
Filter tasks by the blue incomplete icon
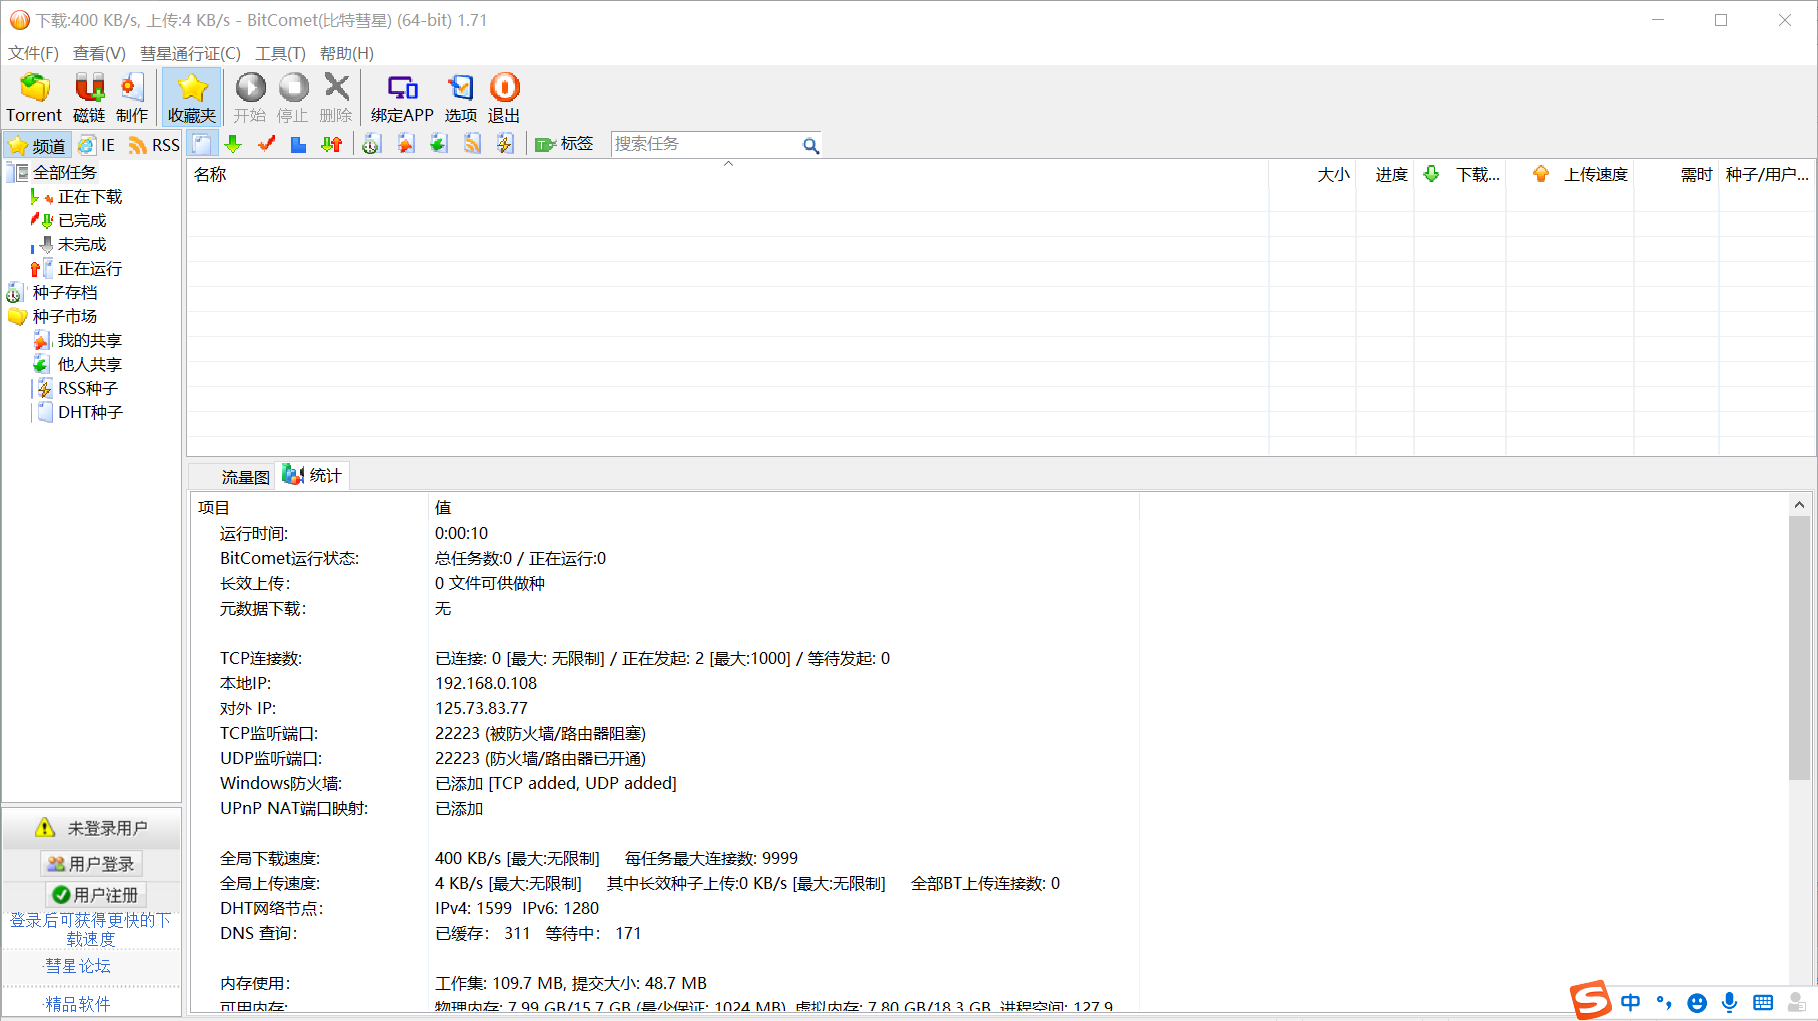[298, 144]
